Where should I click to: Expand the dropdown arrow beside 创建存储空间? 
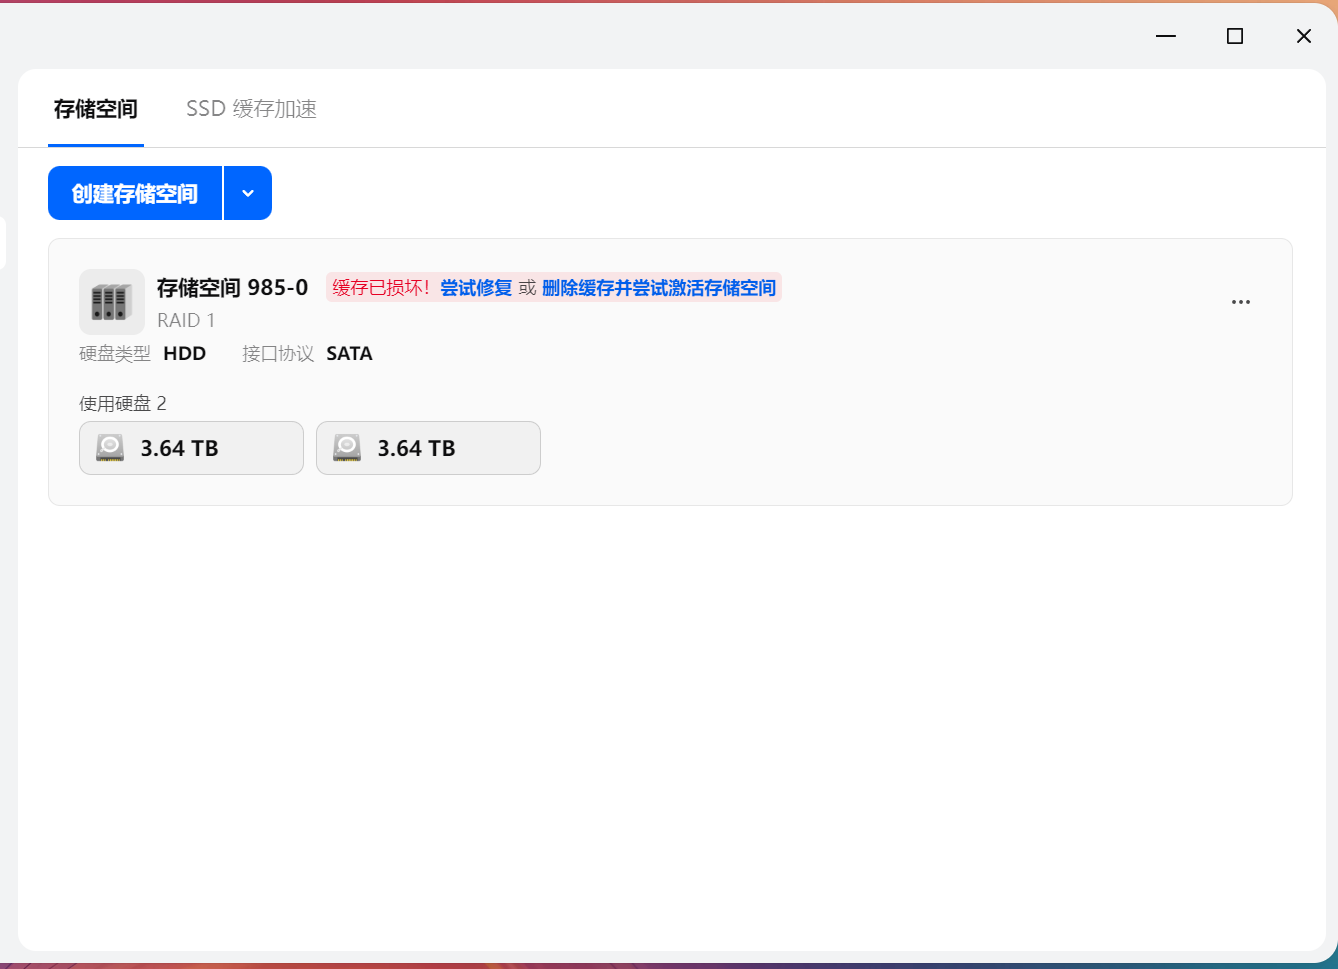[x=248, y=193]
